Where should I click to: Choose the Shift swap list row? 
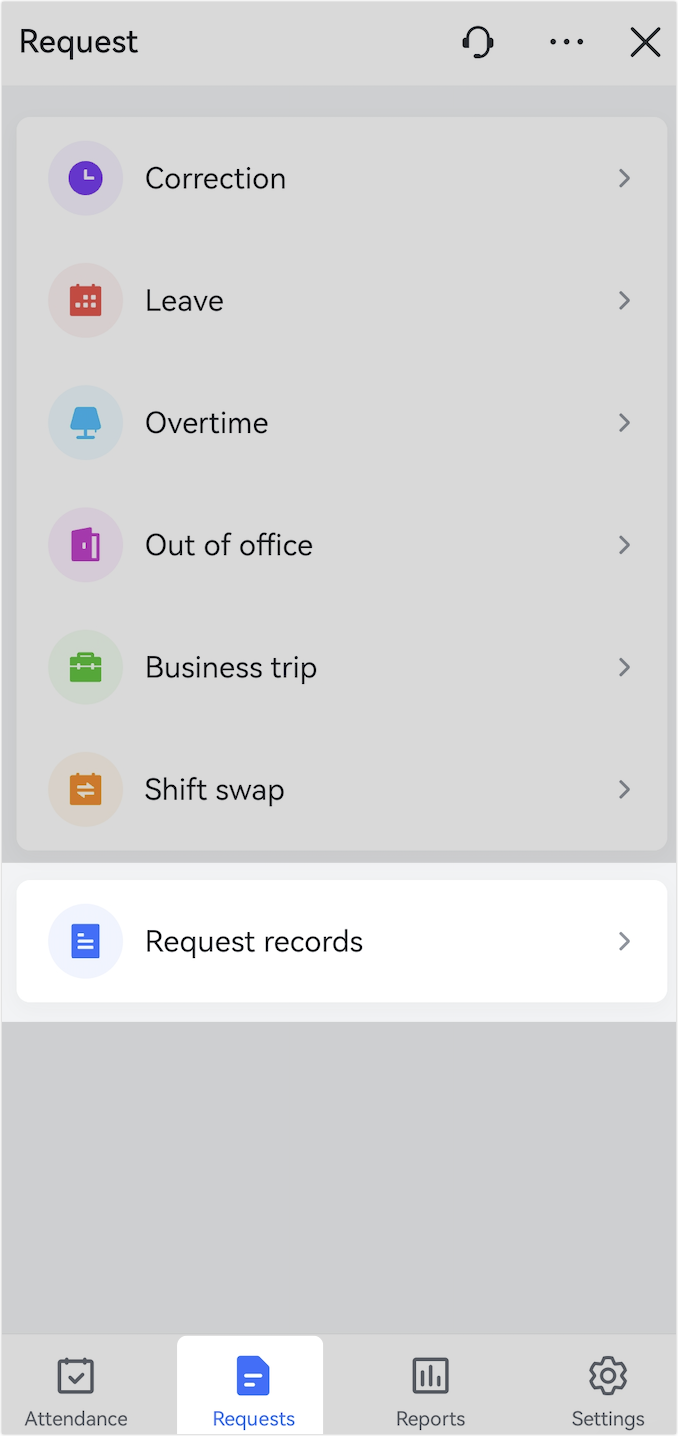pyautogui.click(x=340, y=789)
